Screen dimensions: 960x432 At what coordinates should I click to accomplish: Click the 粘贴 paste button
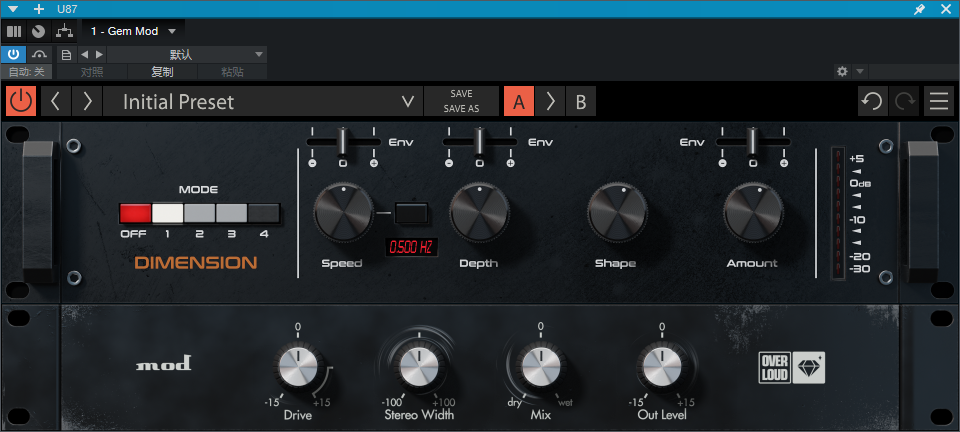coord(232,72)
